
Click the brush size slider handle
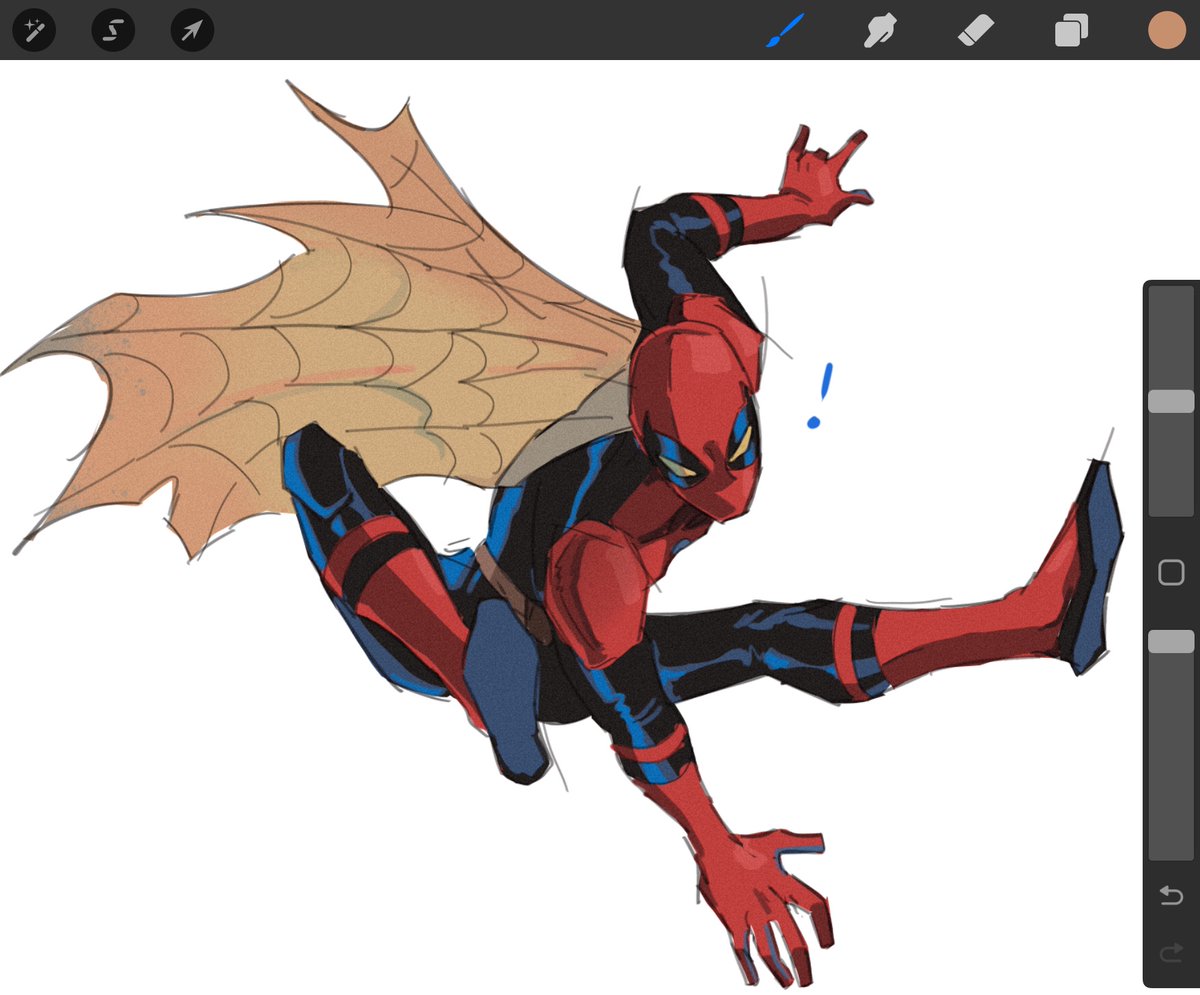[x=1171, y=401]
